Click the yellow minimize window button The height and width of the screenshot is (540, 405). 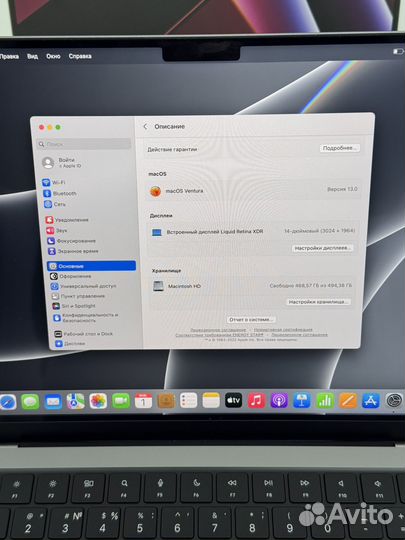pos(50,127)
